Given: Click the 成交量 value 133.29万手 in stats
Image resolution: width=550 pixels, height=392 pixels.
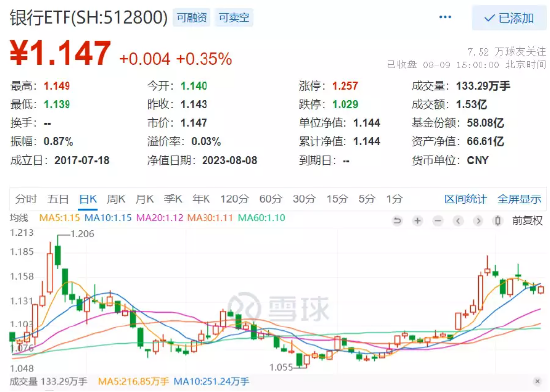Looking at the screenshot, I should (x=483, y=86).
